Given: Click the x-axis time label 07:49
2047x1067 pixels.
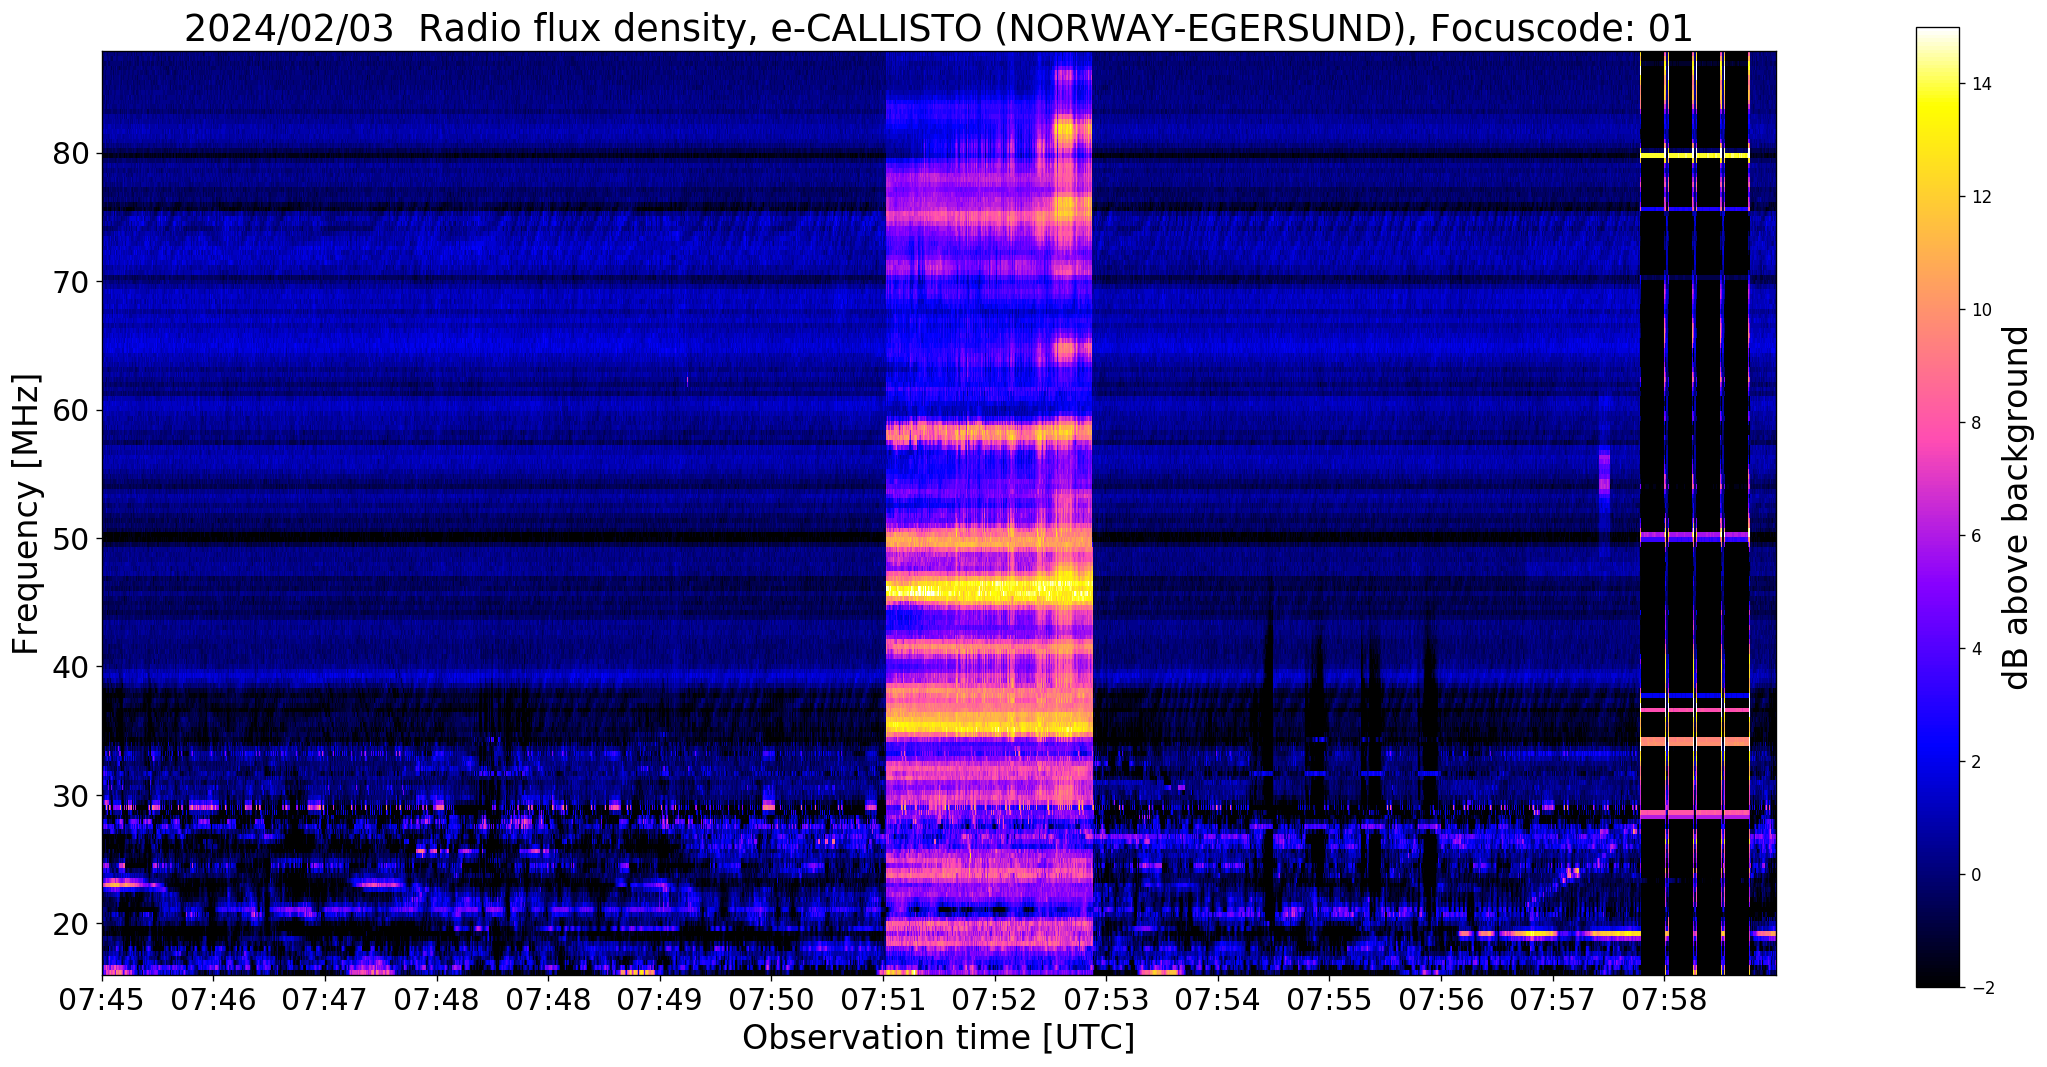Looking at the screenshot, I should pyautogui.click(x=660, y=998).
